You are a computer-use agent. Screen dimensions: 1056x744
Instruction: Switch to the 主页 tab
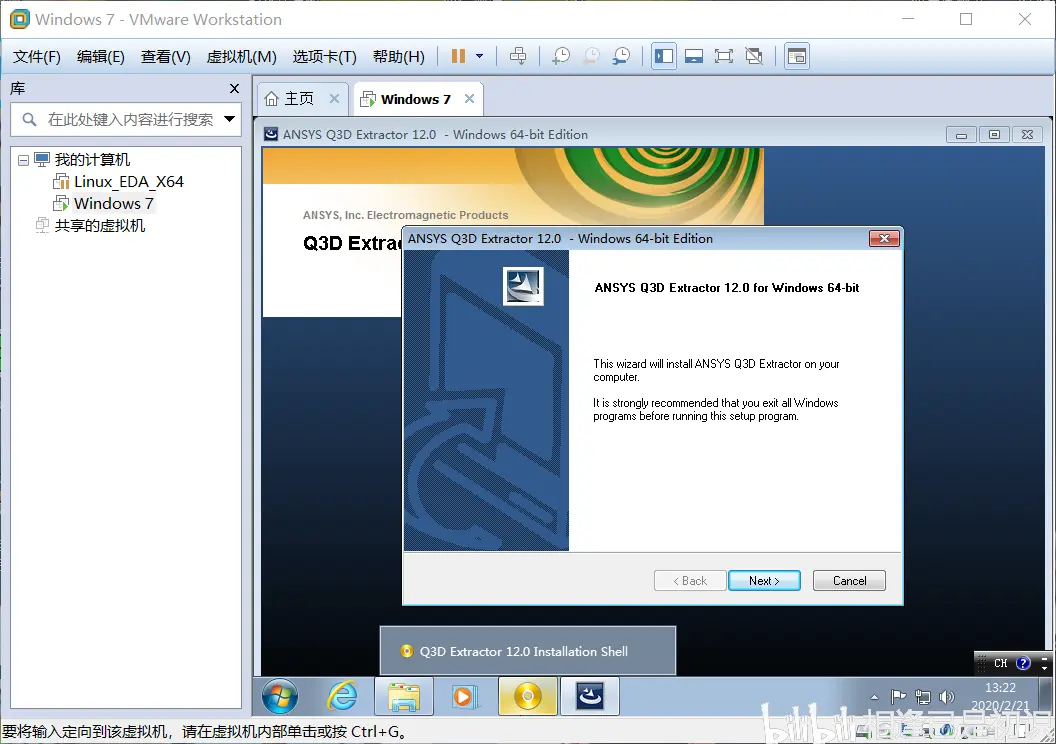pyautogui.click(x=299, y=99)
